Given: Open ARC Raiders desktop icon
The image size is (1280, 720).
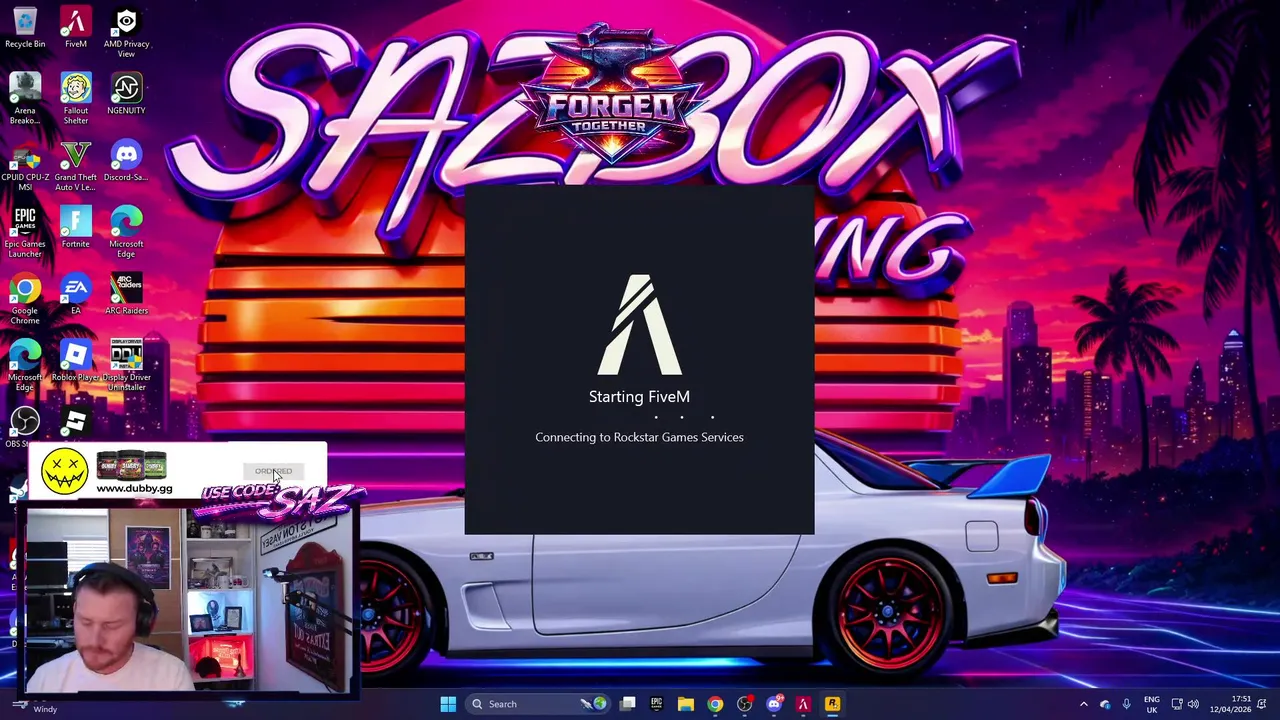Looking at the screenshot, I should 126,295.
